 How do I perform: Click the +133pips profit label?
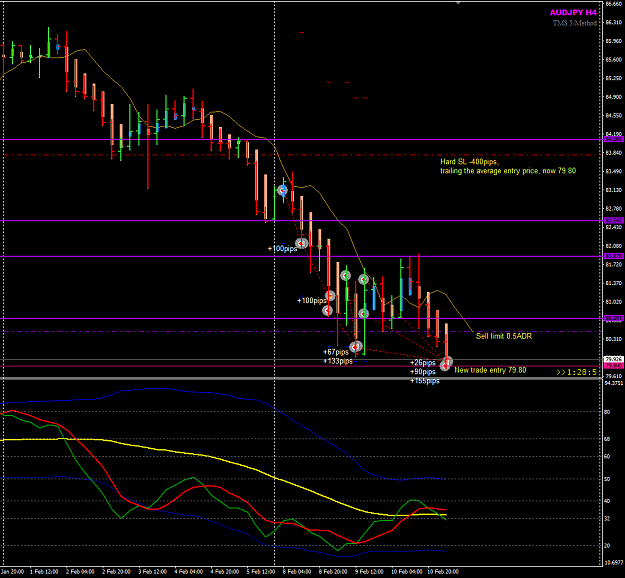coord(338,361)
